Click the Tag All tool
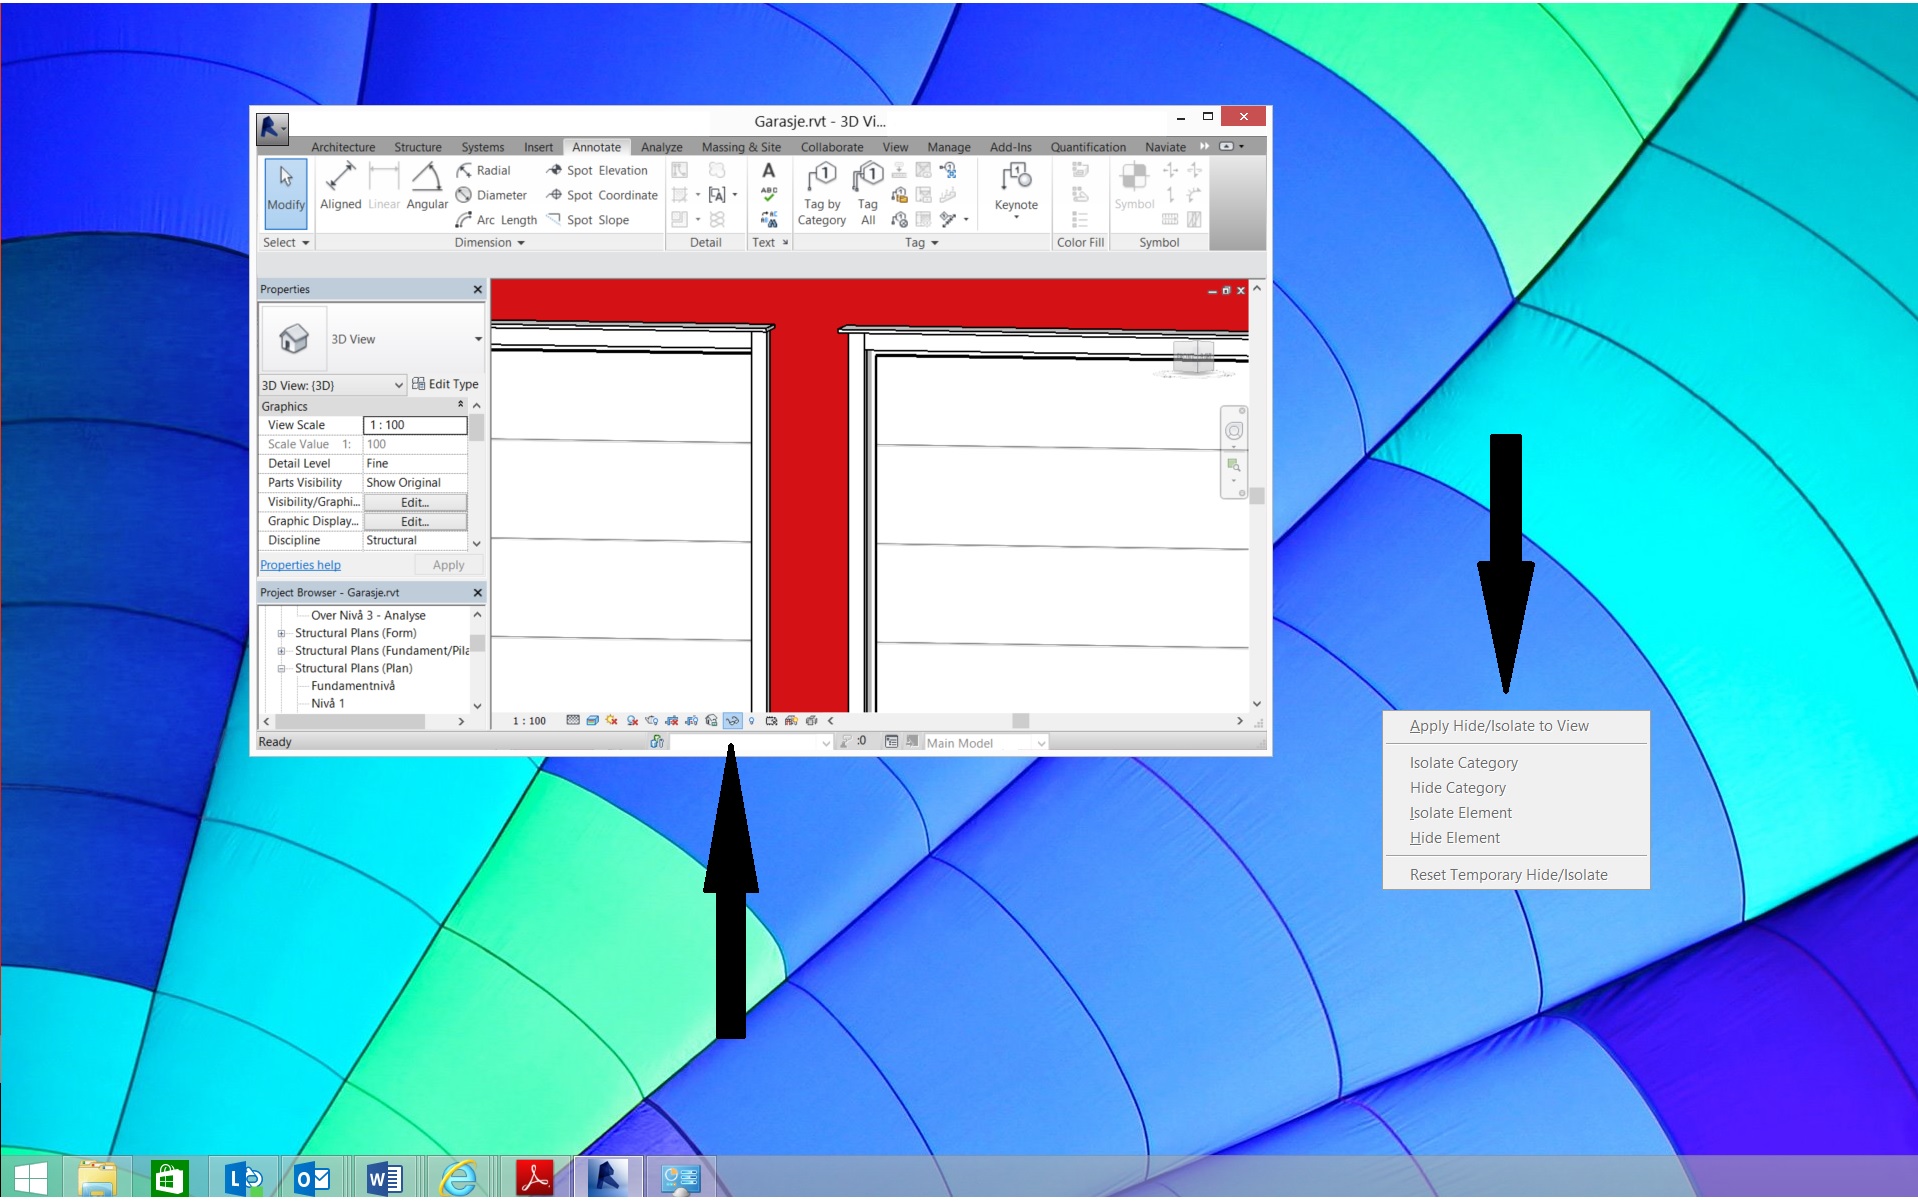This screenshot has height=1202, width=1918. [868, 195]
